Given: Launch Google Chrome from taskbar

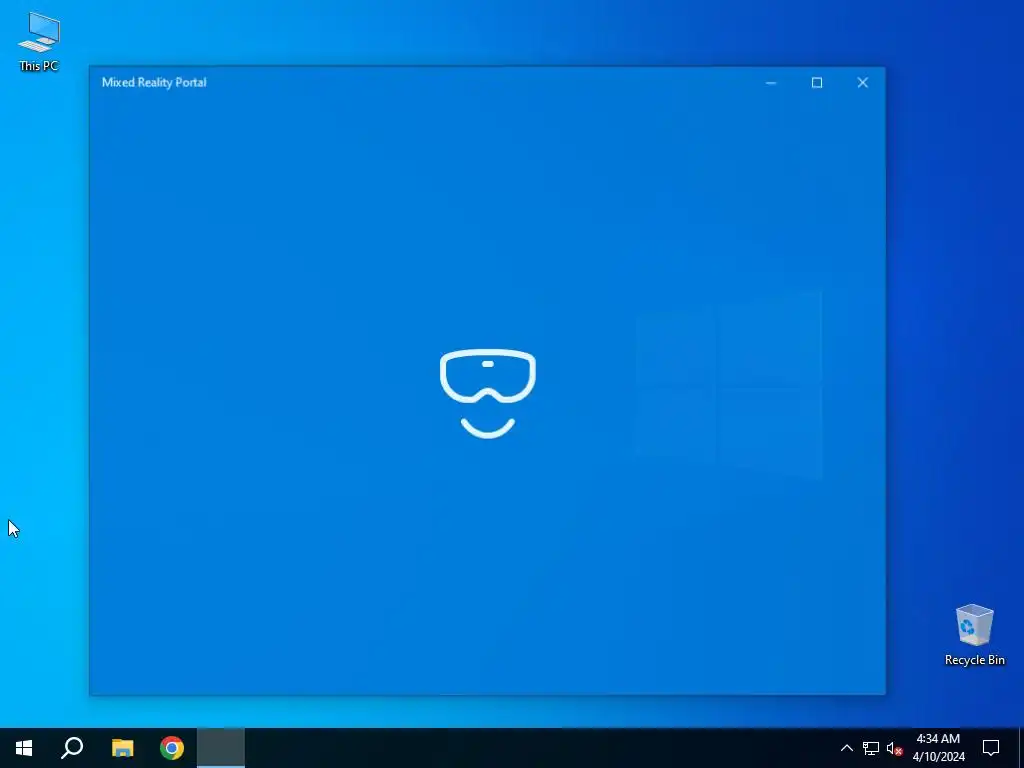Looking at the screenshot, I should [172, 748].
